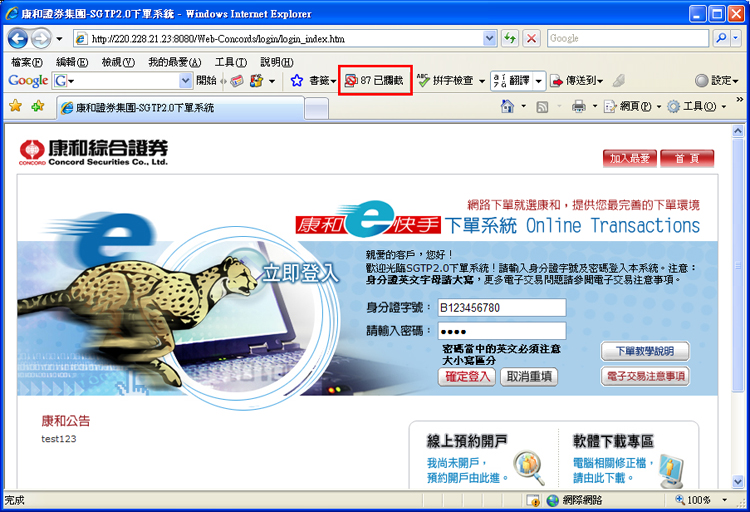Click the 線上預約開戶 magnifier people icon
Screen dimensions: 750x512
tap(529, 467)
